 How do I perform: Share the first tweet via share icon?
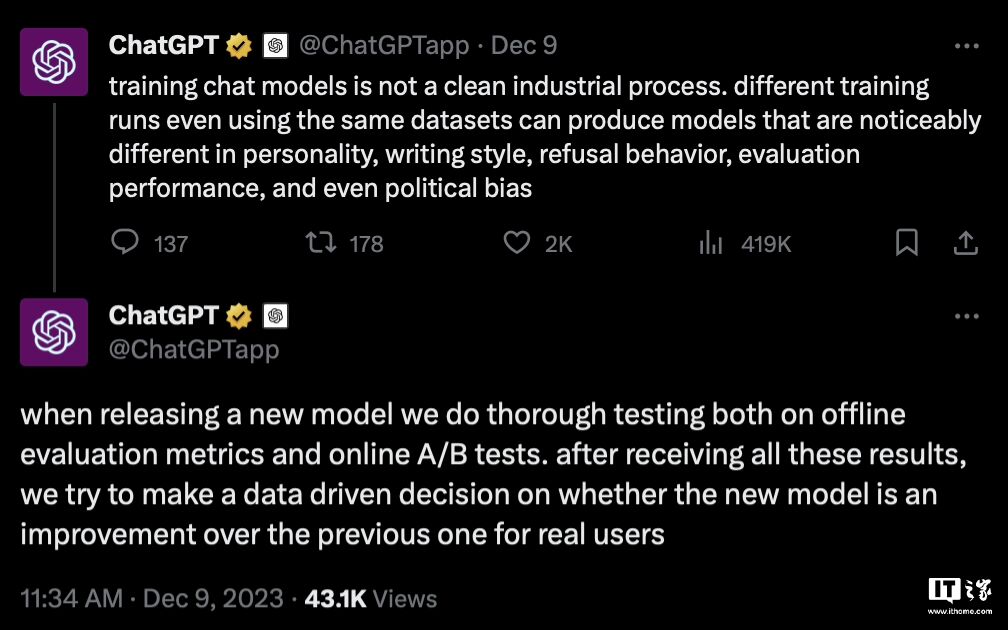tap(966, 243)
